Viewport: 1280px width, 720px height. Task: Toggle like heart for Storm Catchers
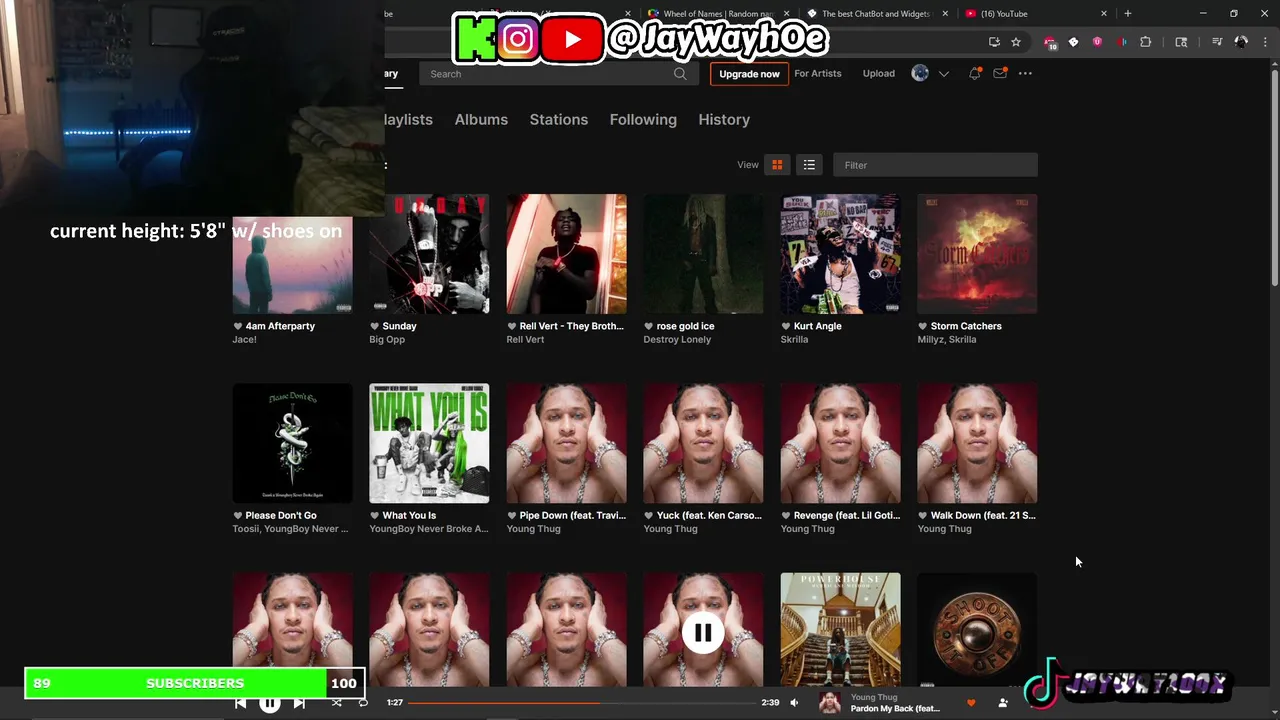coord(923,326)
